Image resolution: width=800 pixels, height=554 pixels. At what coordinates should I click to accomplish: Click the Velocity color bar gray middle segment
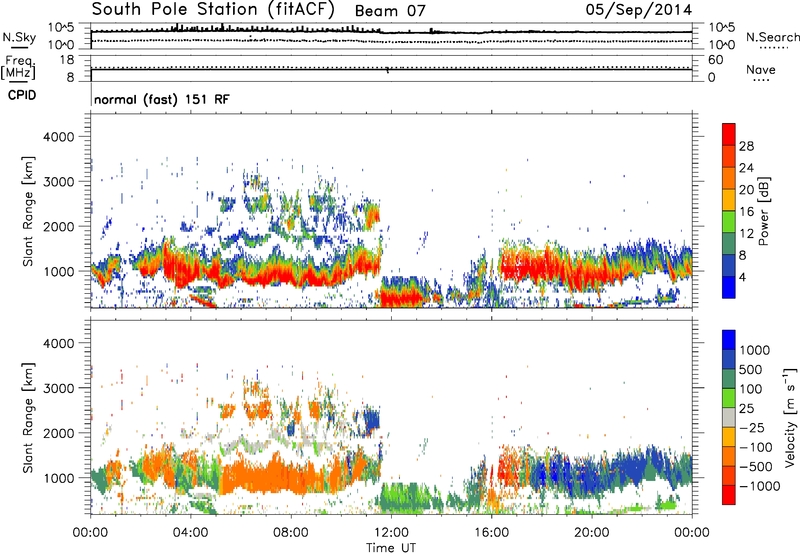(729, 418)
